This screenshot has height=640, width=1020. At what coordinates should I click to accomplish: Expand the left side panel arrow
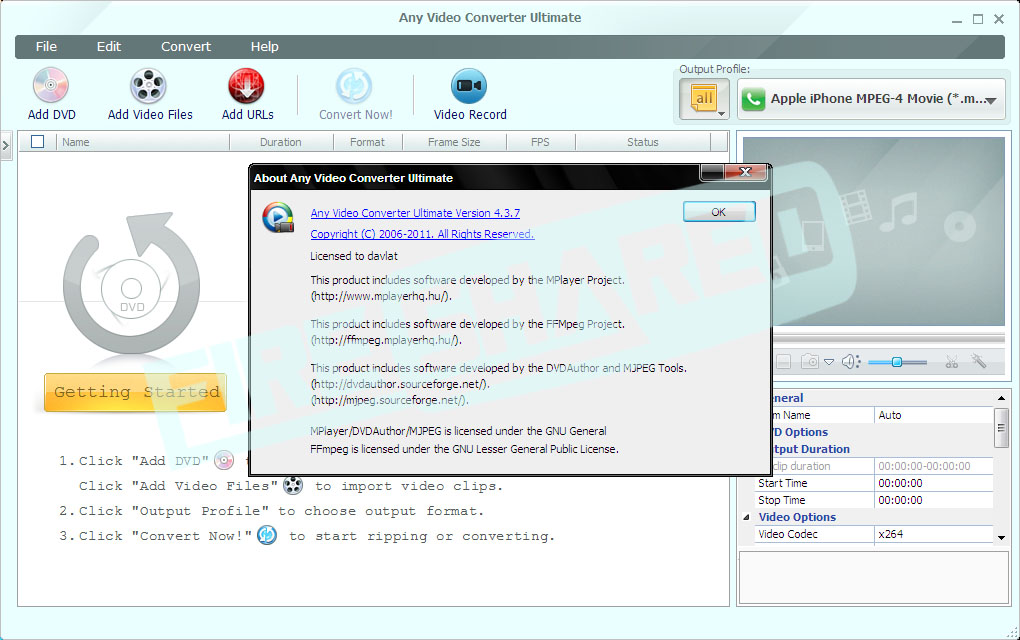point(5,145)
